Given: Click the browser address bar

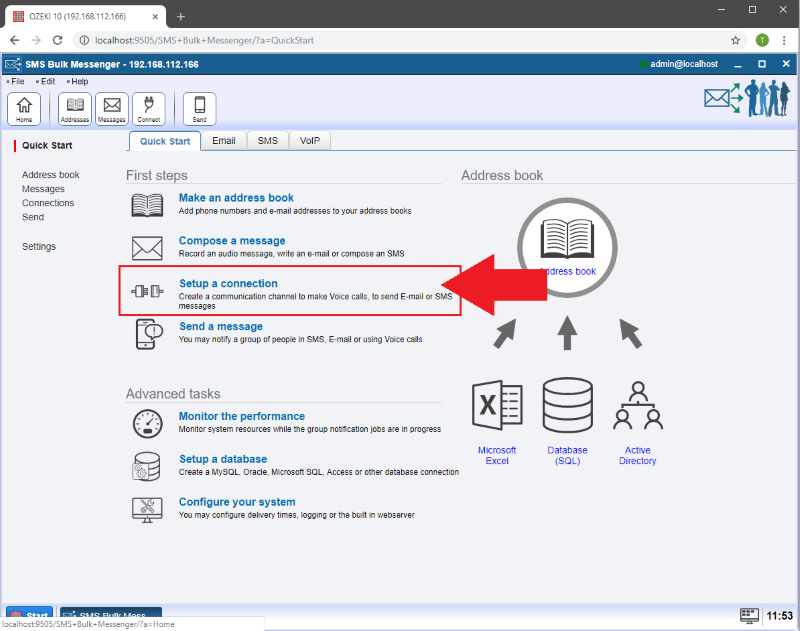Looking at the screenshot, I should pyautogui.click(x=400, y=40).
